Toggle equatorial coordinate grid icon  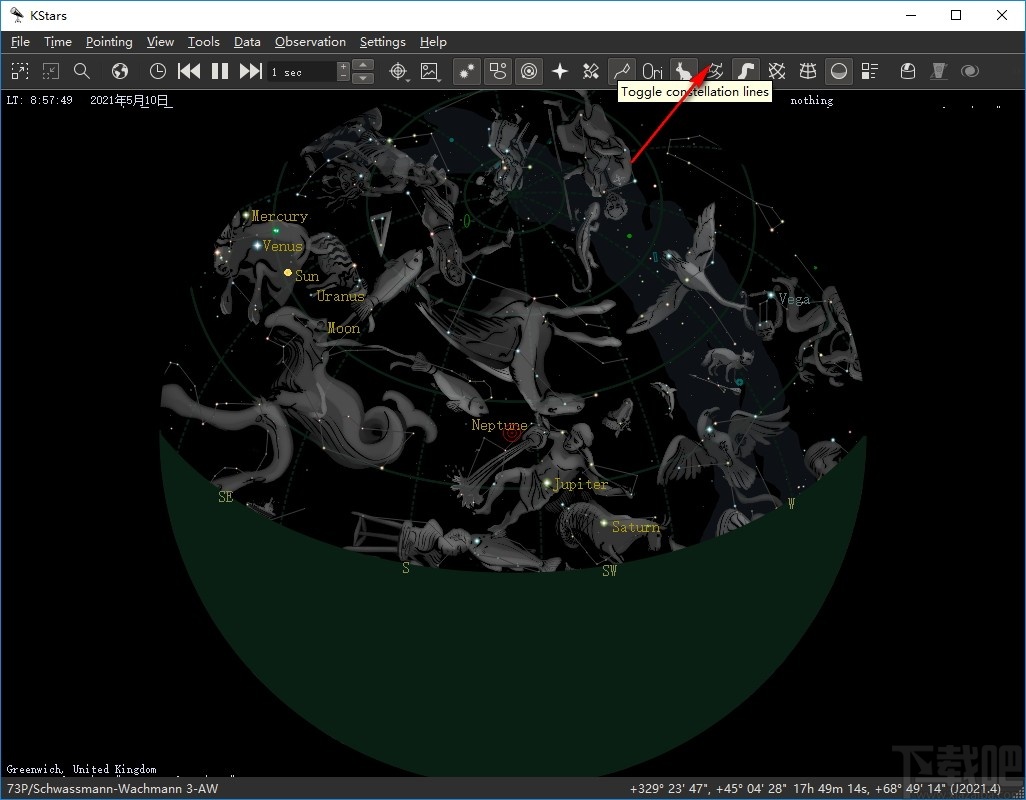coord(777,71)
